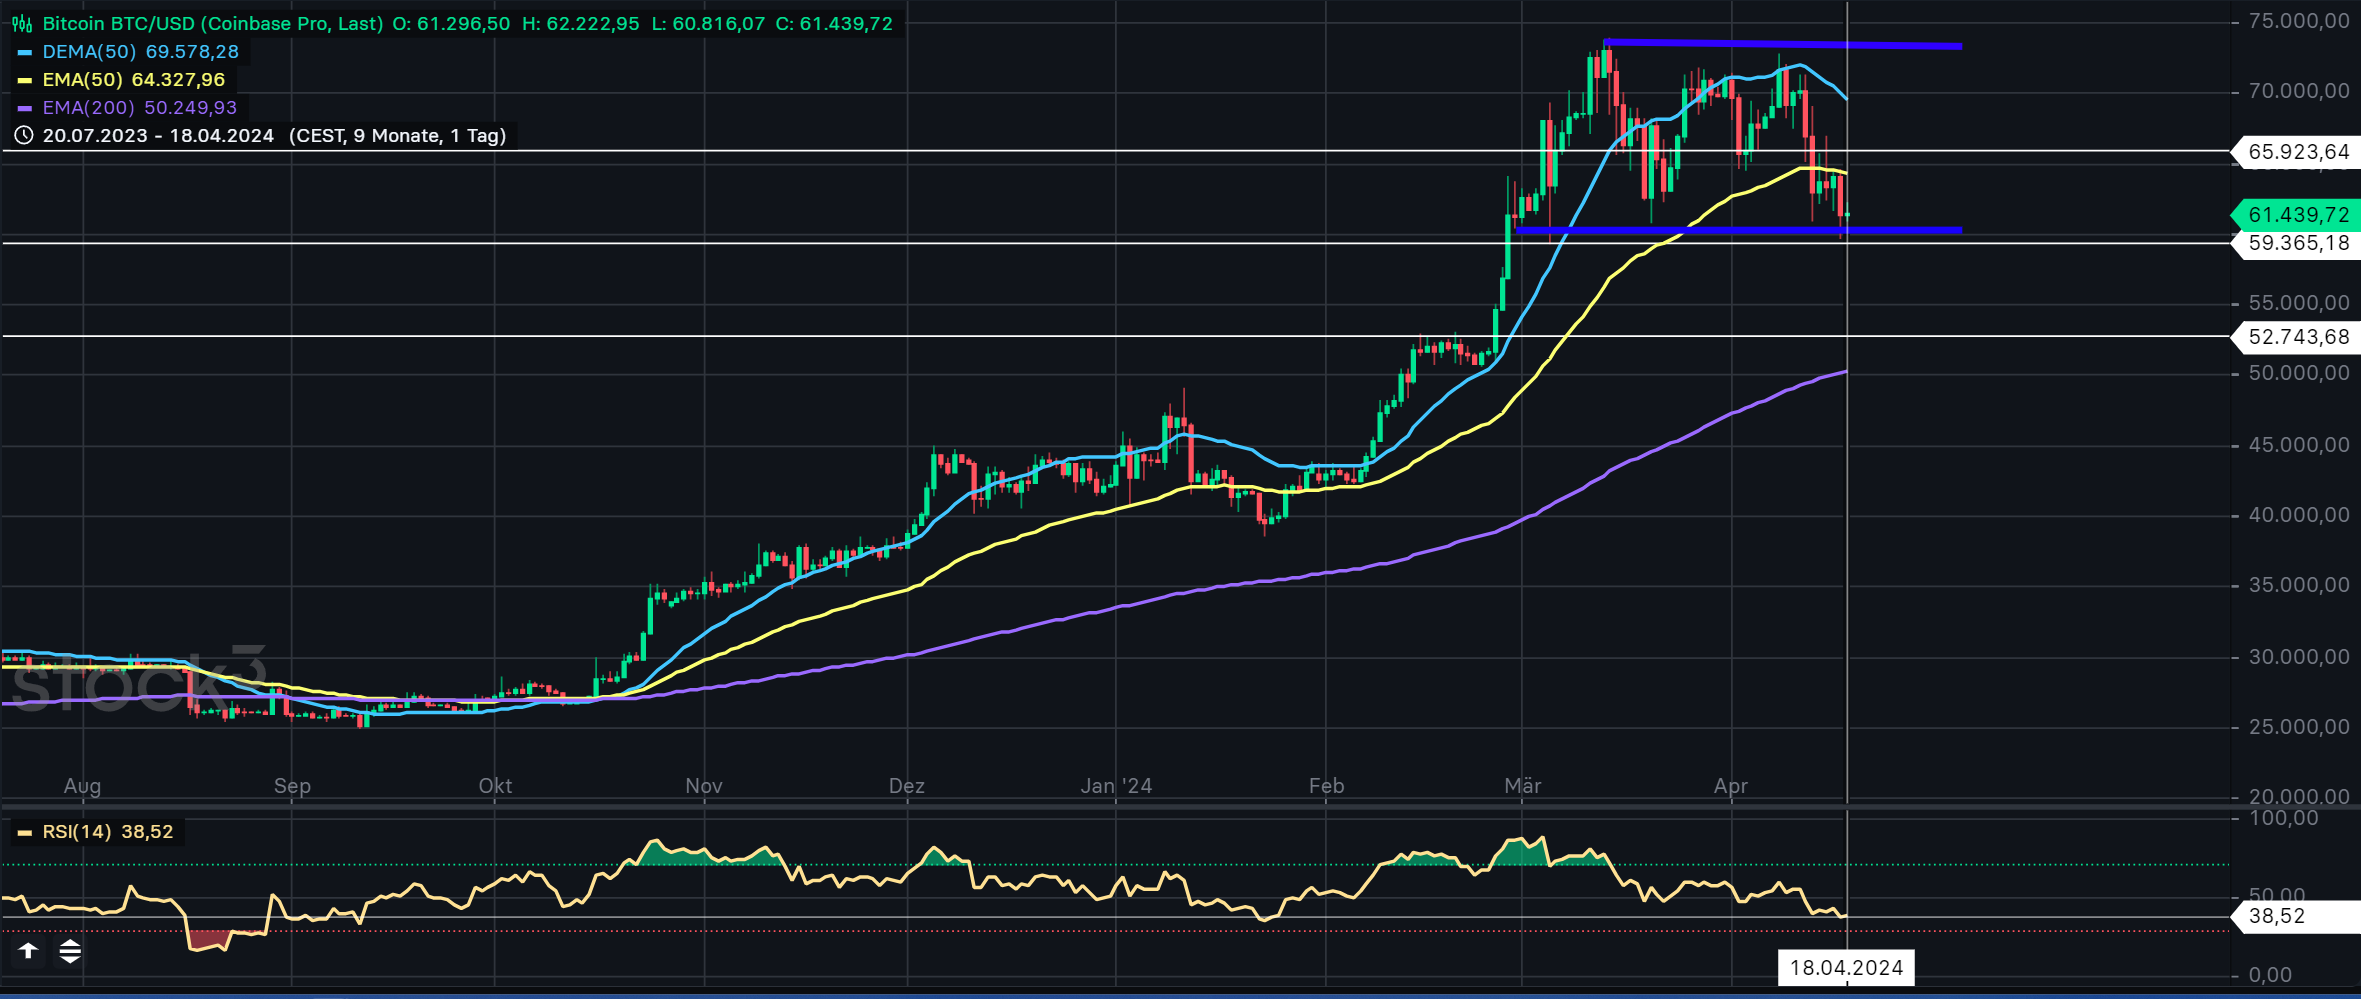The height and width of the screenshot is (999, 2361).
Task: Click the 65.923,64 horizontal line price label
Action: click(x=2298, y=152)
